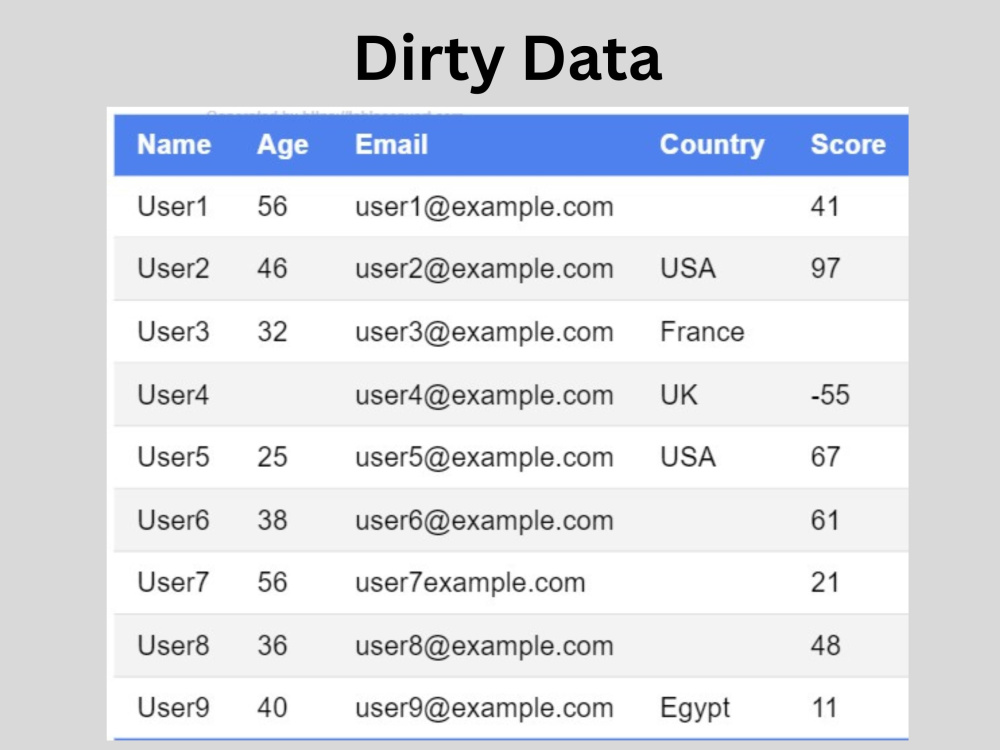Click USA in User2's row

tap(688, 268)
